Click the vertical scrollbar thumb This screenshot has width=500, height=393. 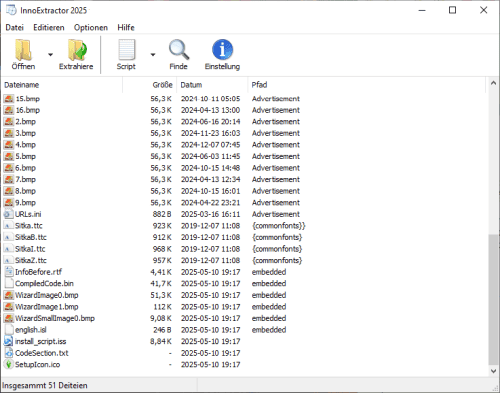point(493,299)
